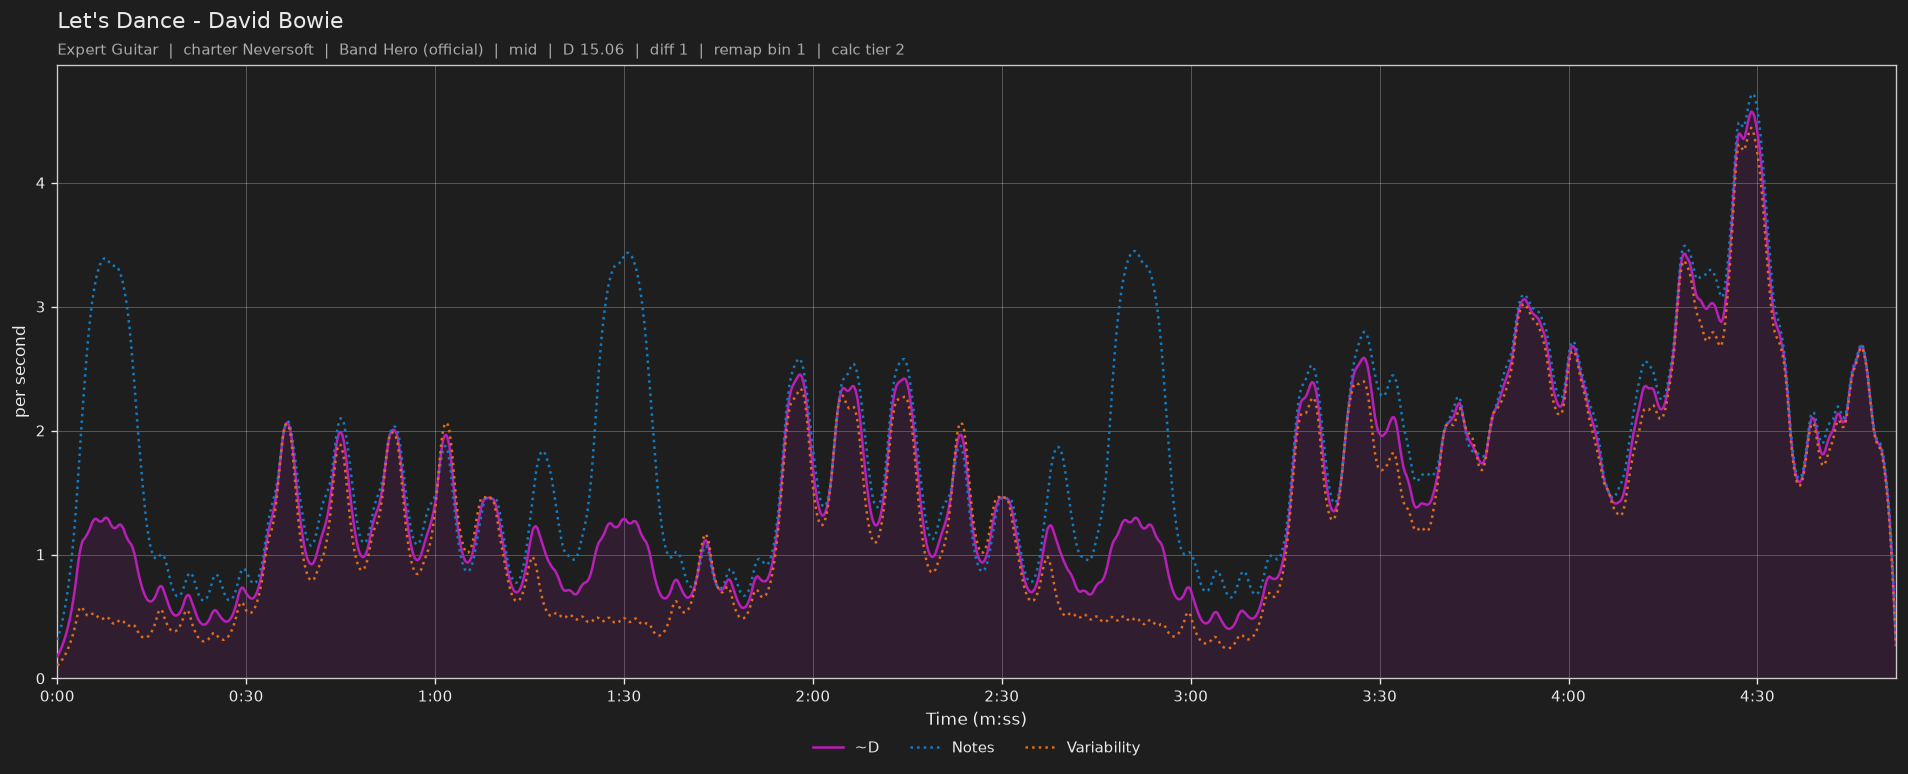Click the "0" tick label on the y-axis
Image resolution: width=1908 pixels, height=774 pixels.
pos(42,679)
